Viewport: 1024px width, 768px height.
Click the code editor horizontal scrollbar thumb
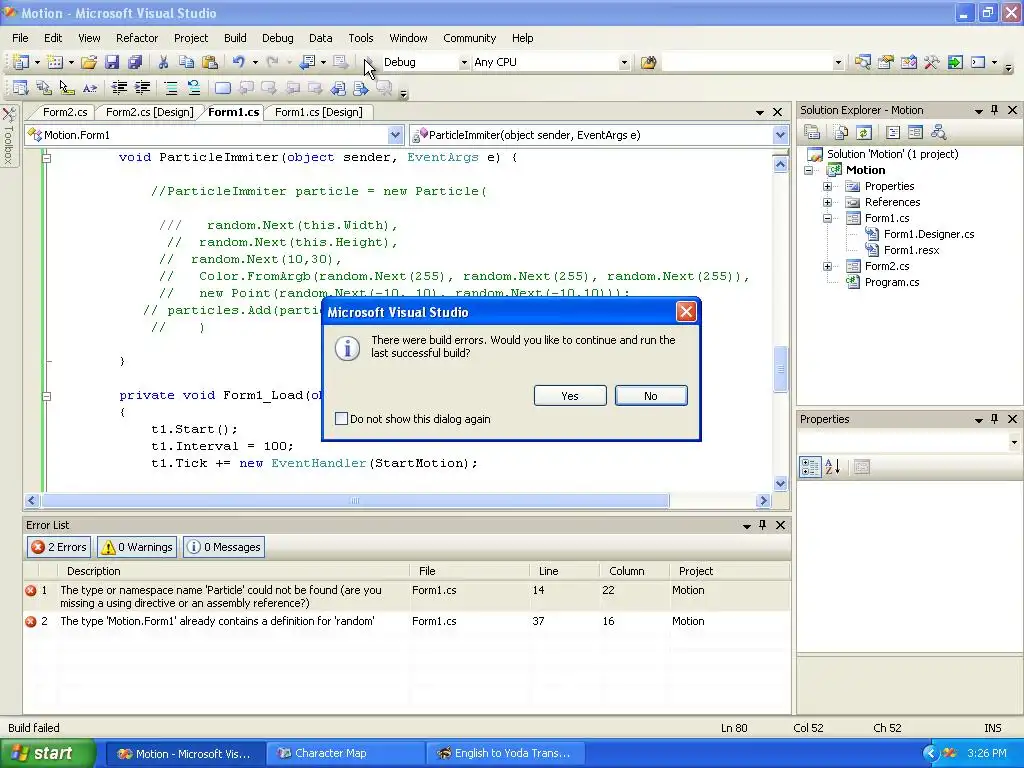click(355, 501)
